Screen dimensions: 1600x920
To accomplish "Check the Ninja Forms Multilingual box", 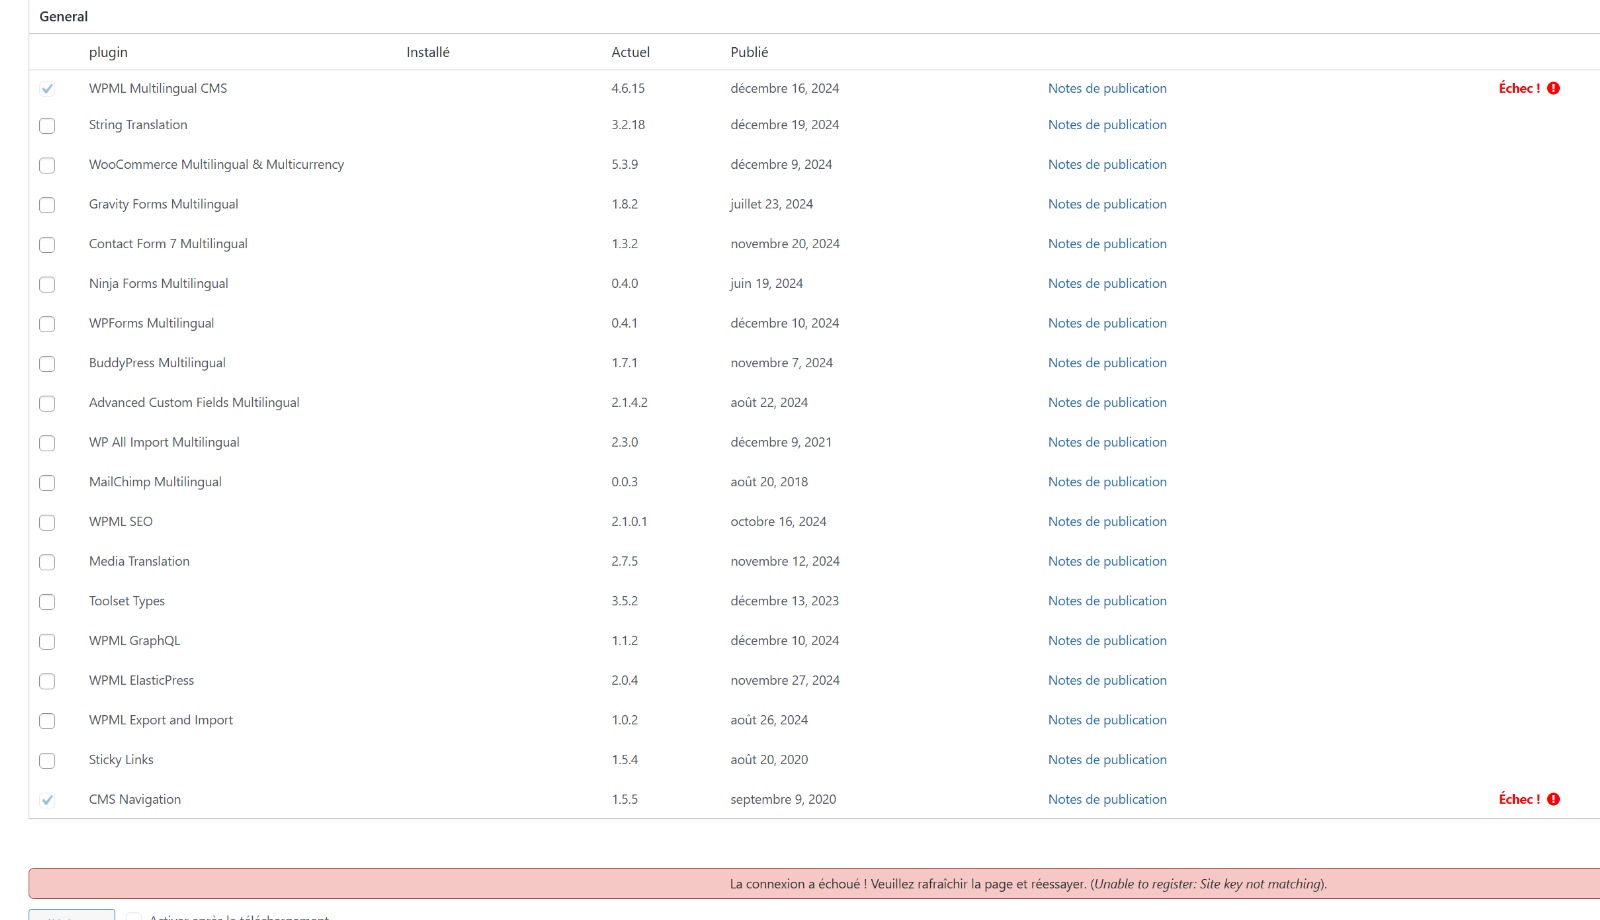I will tap(47, 285).
